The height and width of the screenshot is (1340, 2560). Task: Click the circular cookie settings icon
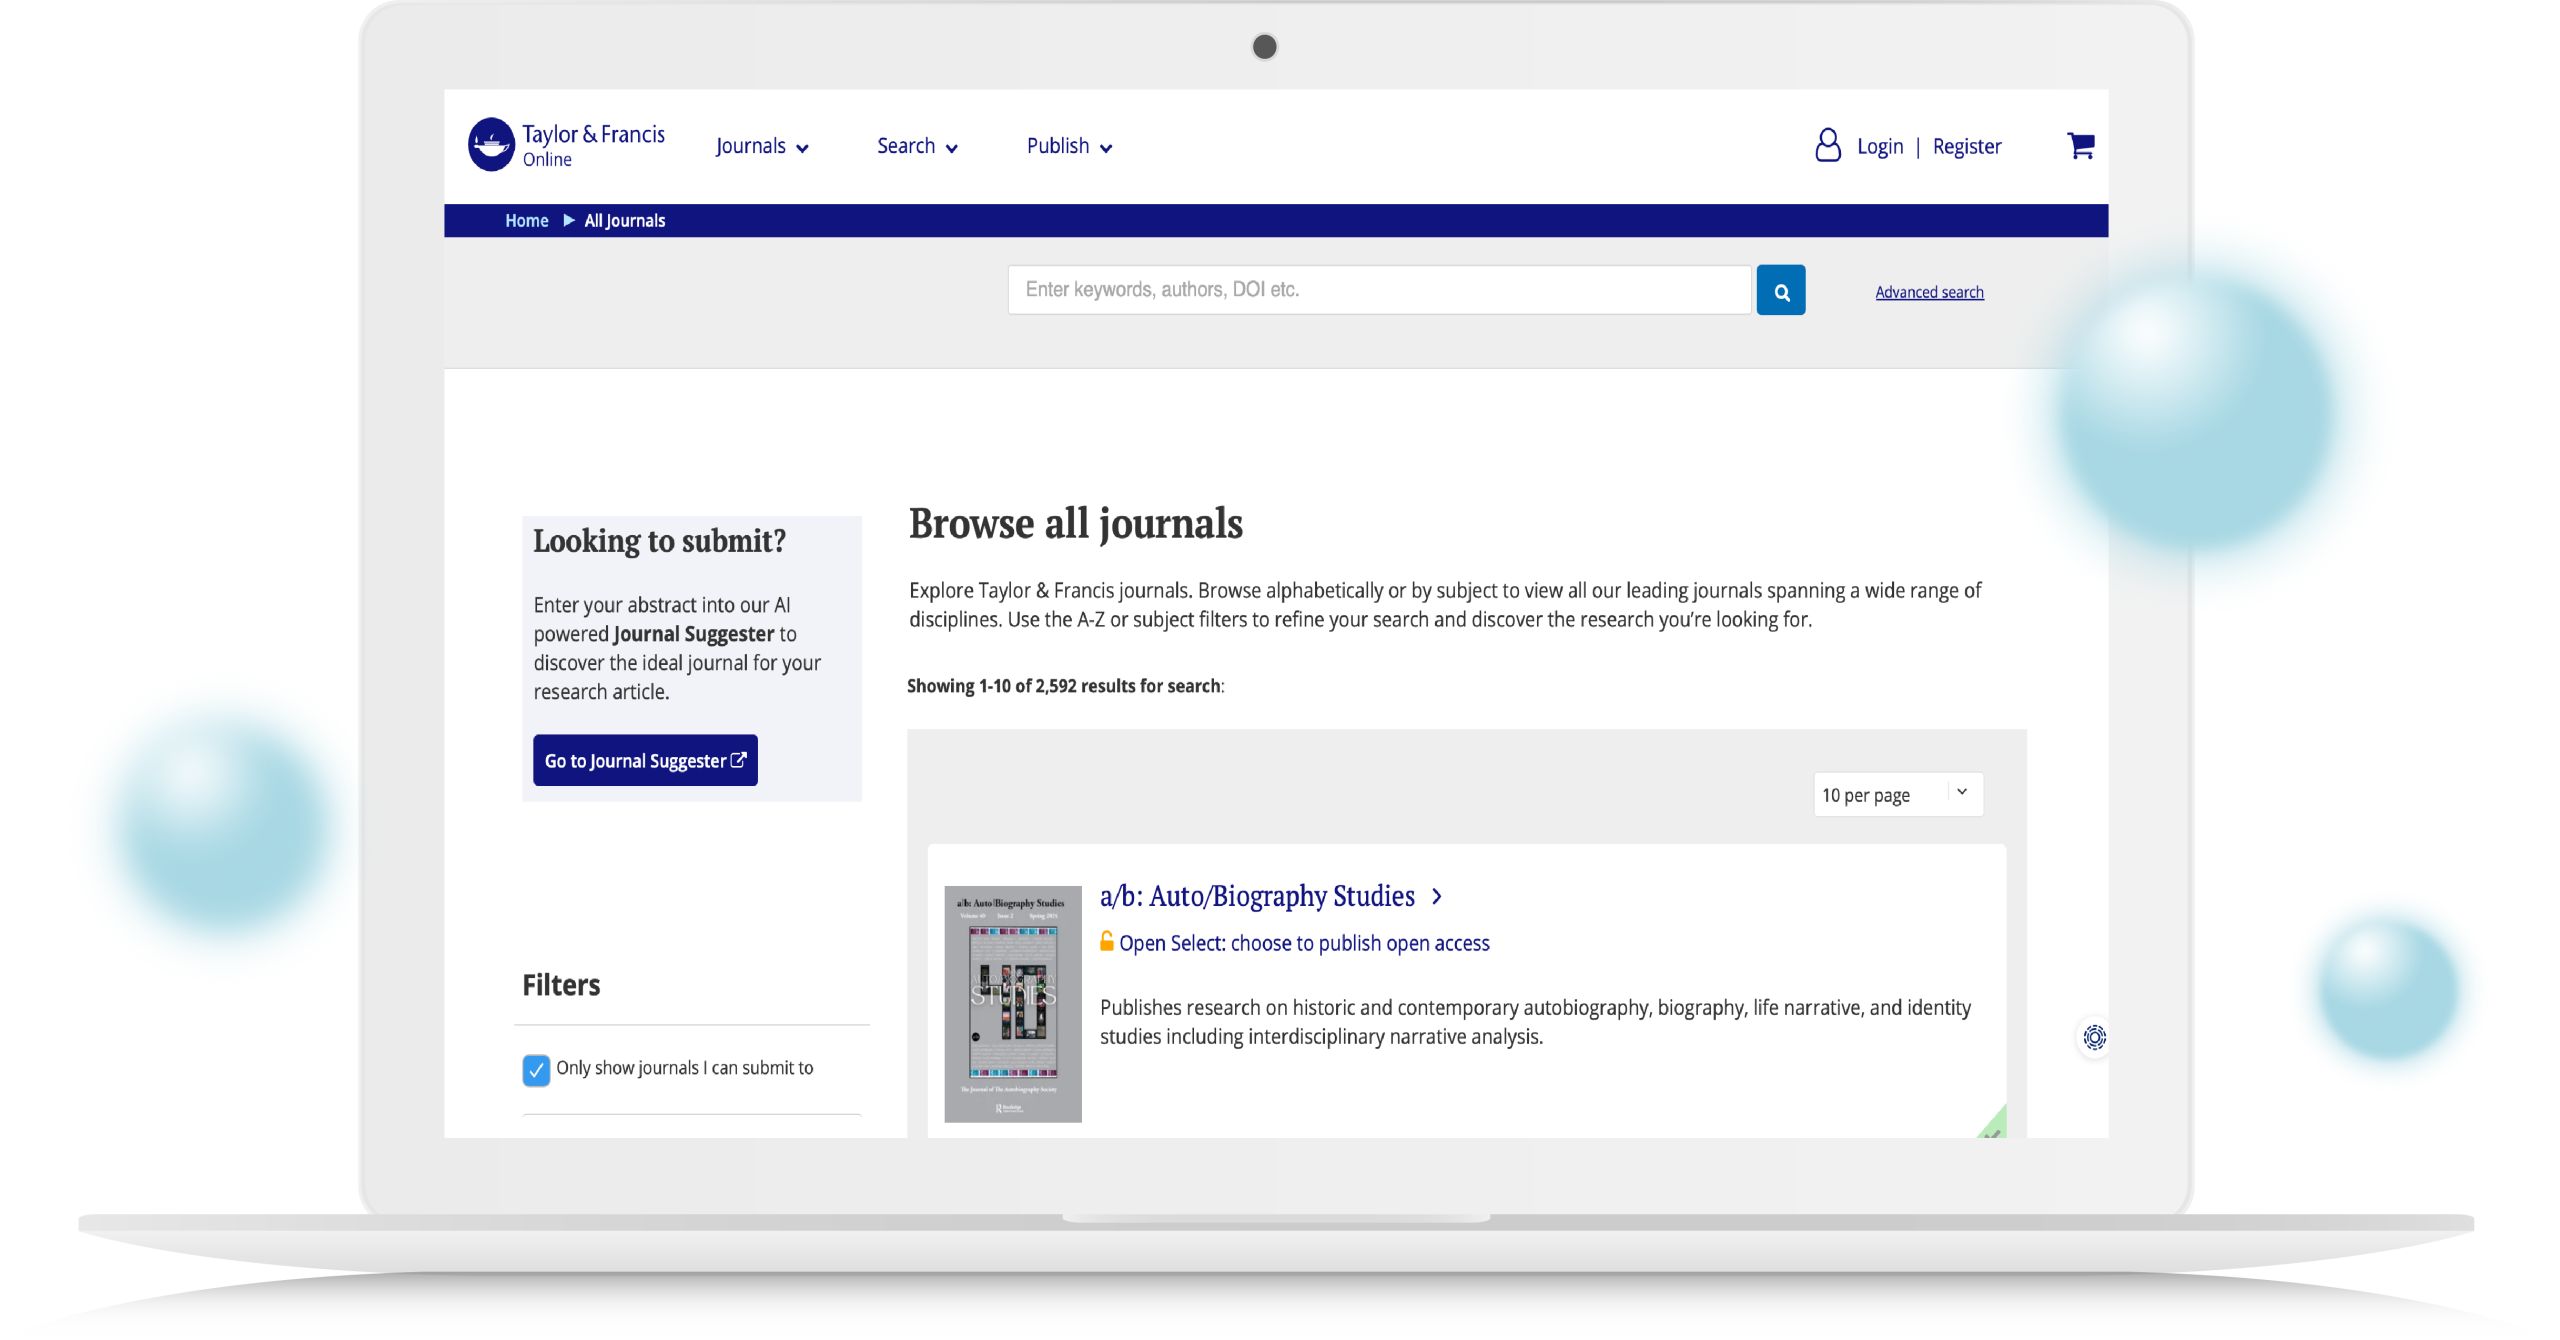2094,1037
